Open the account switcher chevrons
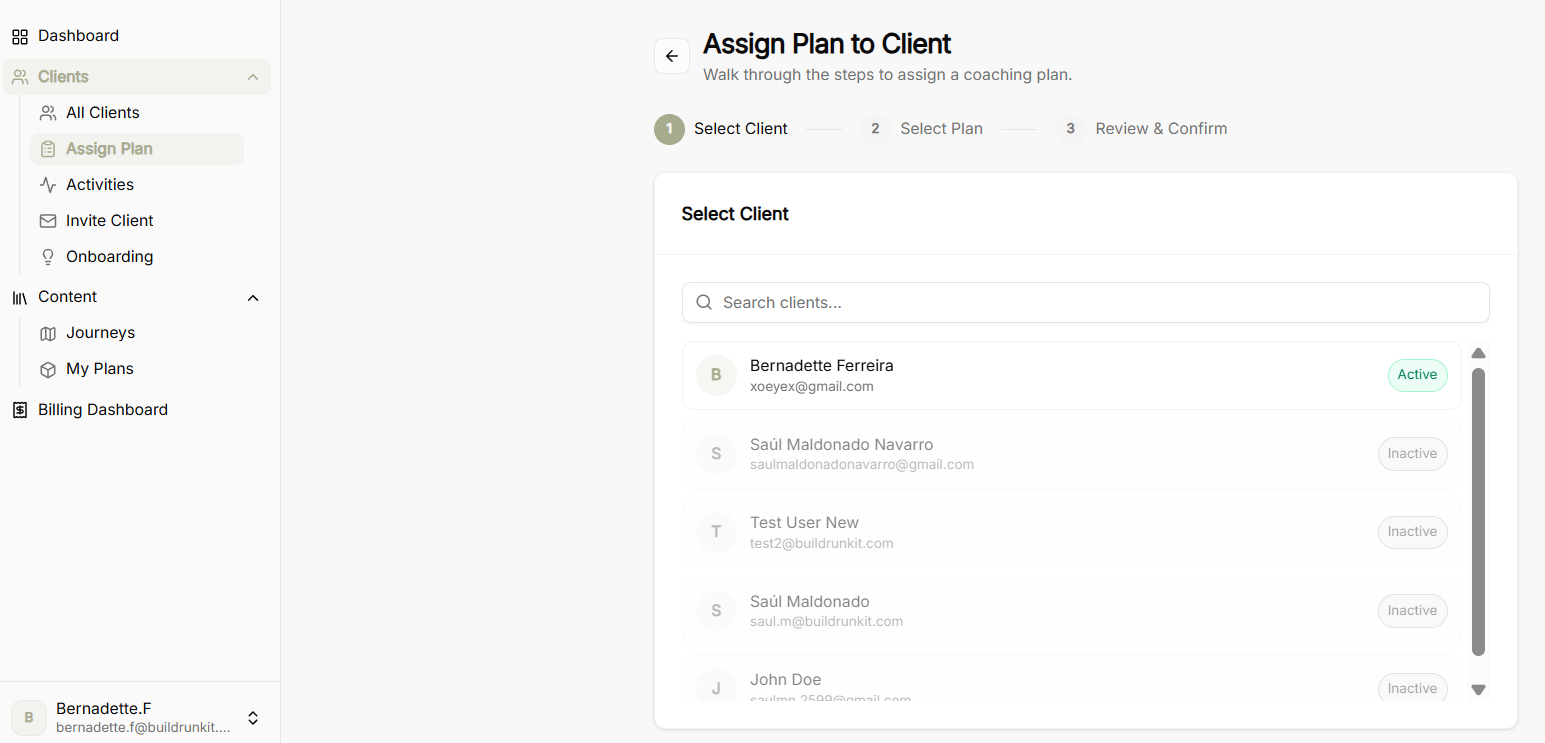This screenshot has height=743, width=1545. tap(253, 717)
